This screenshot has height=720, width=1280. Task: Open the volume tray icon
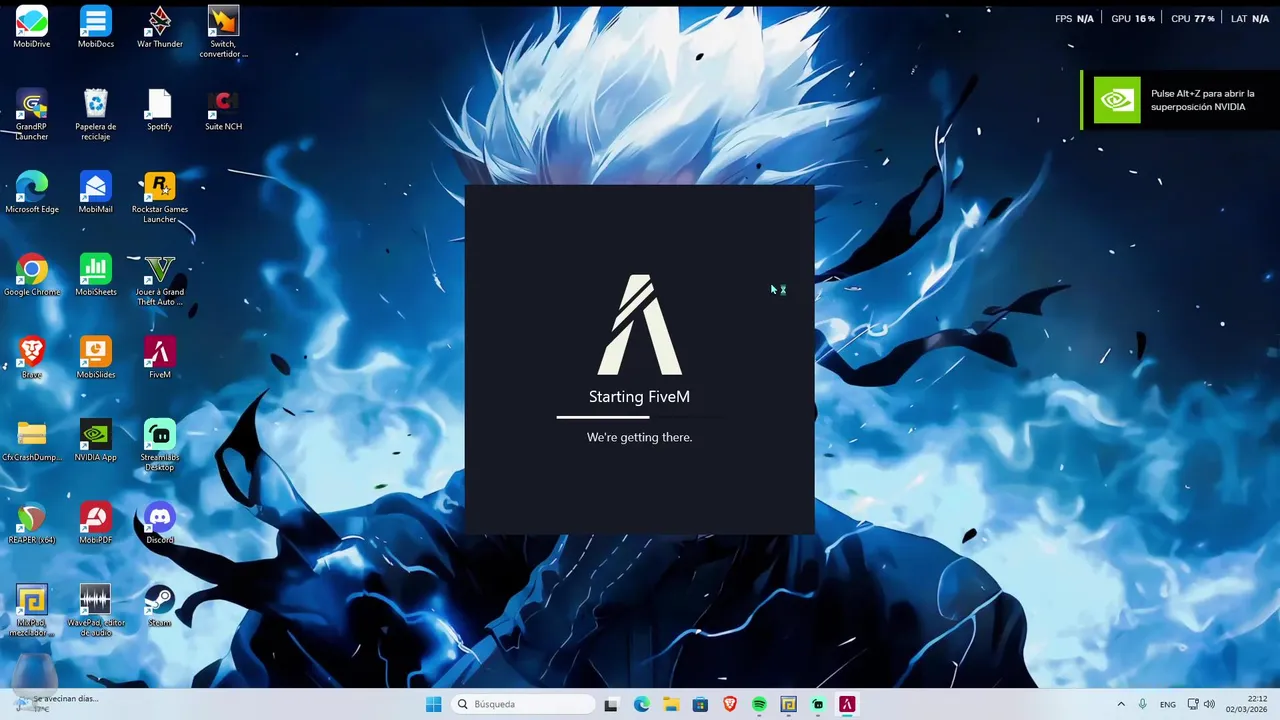pyautogui.click(x=1209, y=704)
